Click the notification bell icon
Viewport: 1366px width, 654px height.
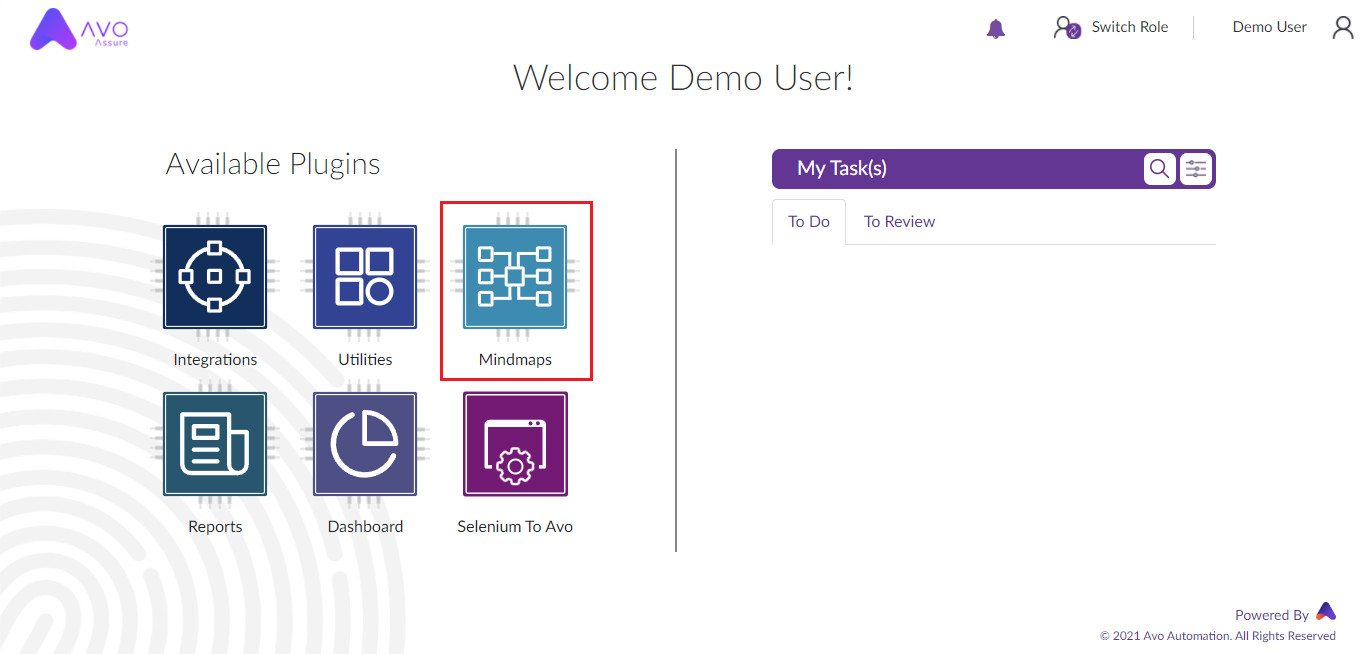pyautogui.click(x=995, y=29)
